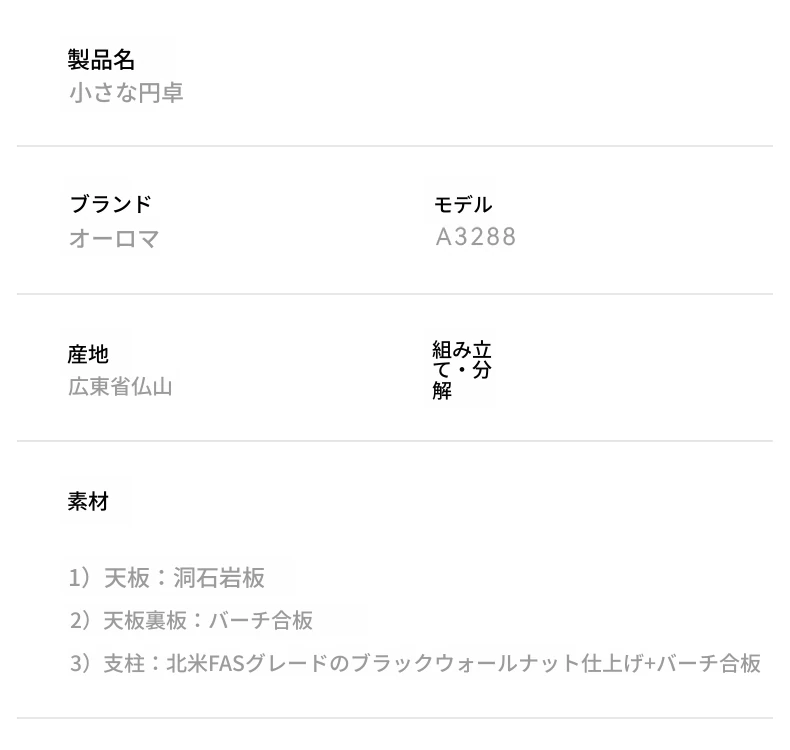The width and height of the screenshot is (790, 750).
Task: Click the 製品名 label
Action: [x=101, y=60]
